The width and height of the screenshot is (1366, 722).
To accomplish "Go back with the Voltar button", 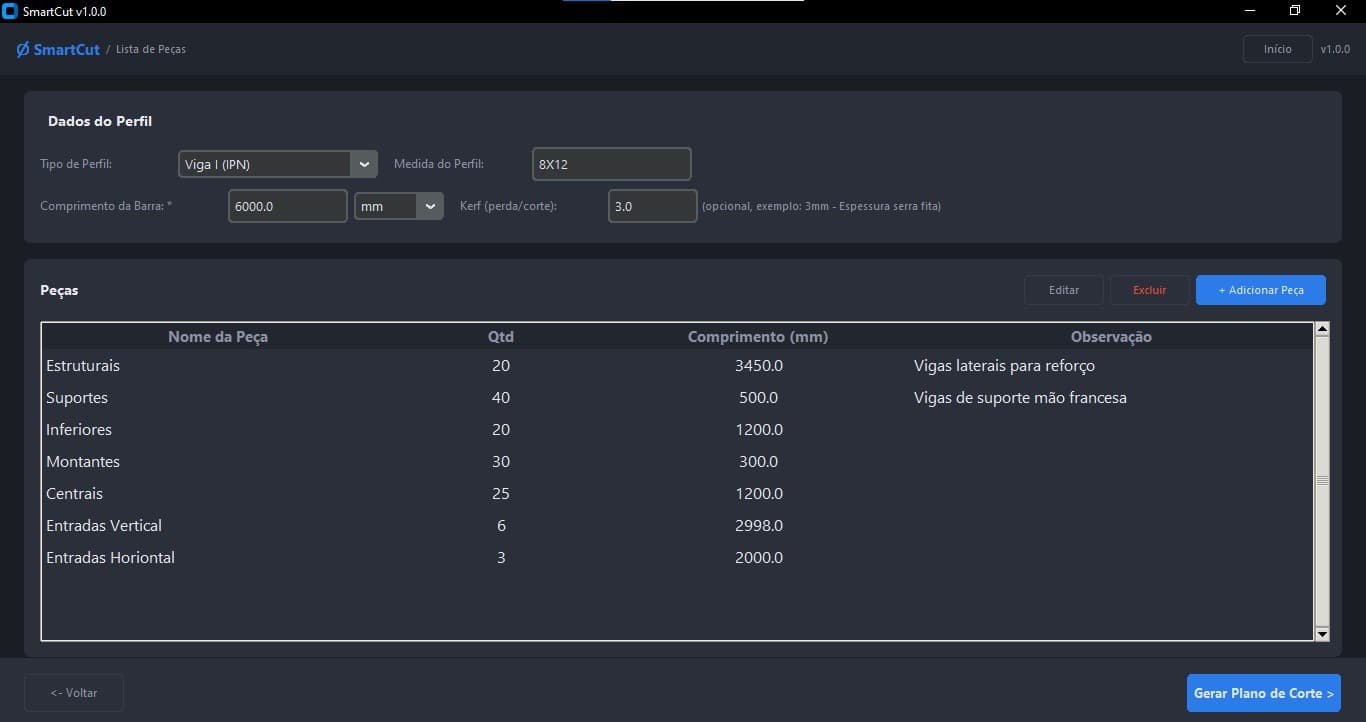I will pos(74,693).
